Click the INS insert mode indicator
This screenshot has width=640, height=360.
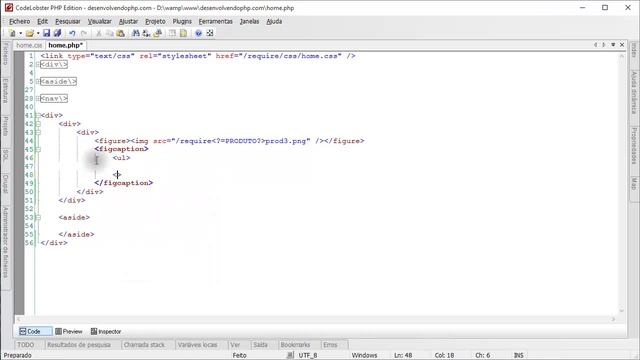518,356
